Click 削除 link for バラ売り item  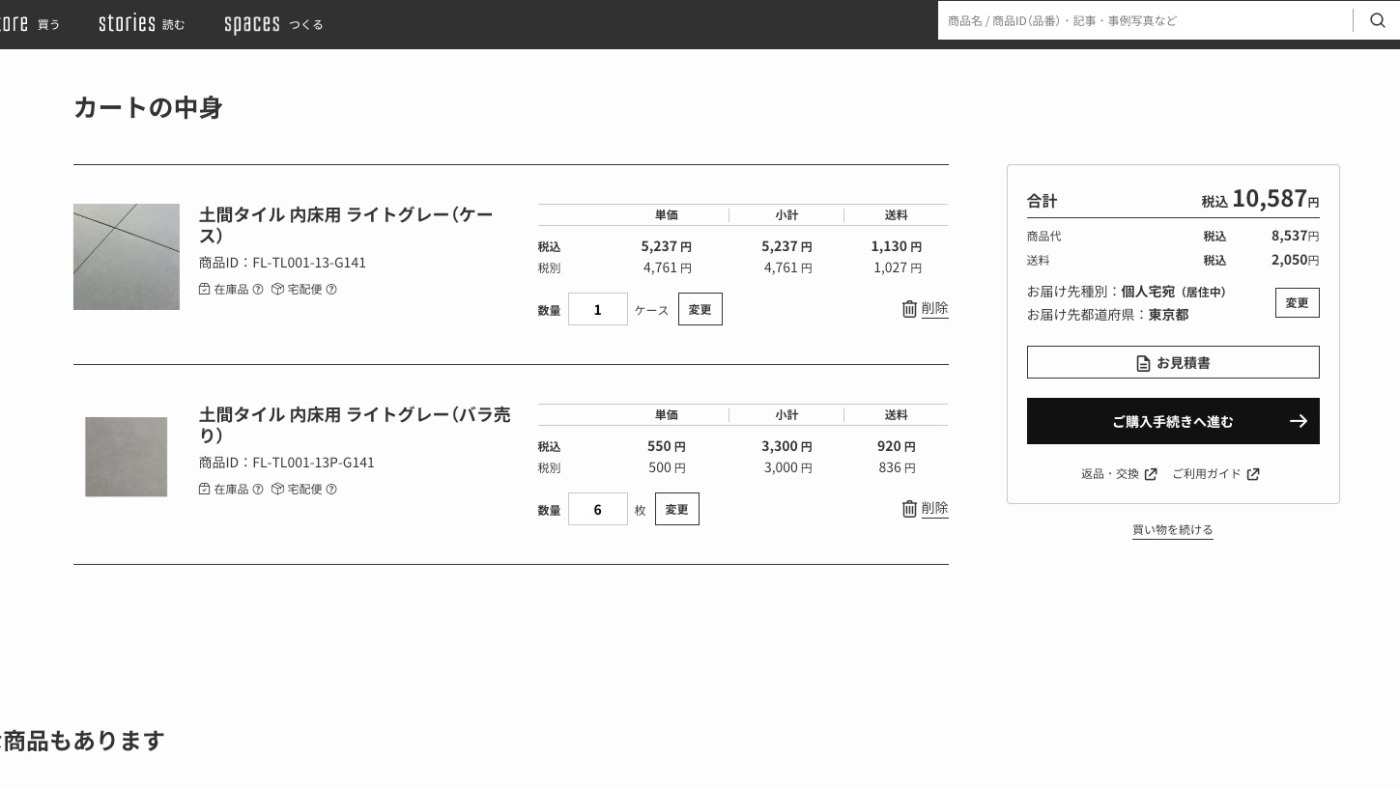tap(935, 509)
